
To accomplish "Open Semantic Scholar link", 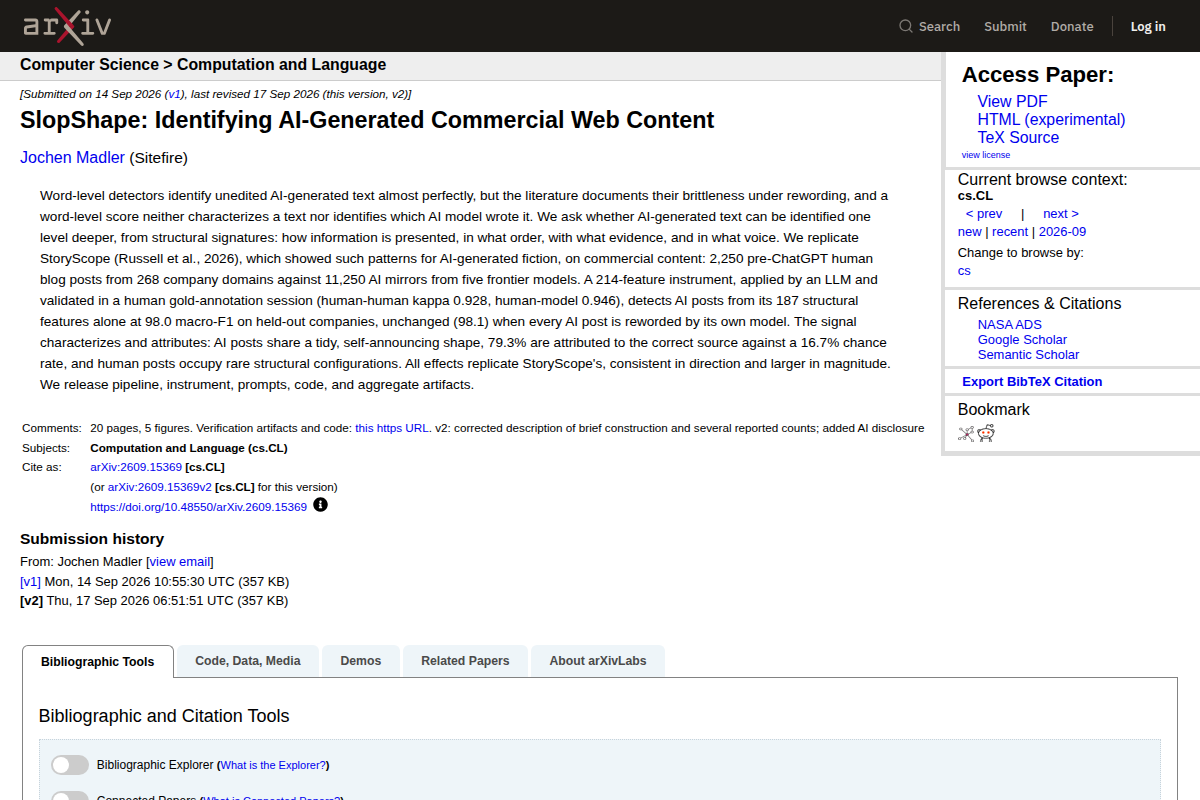I will tap(1028, 354).
